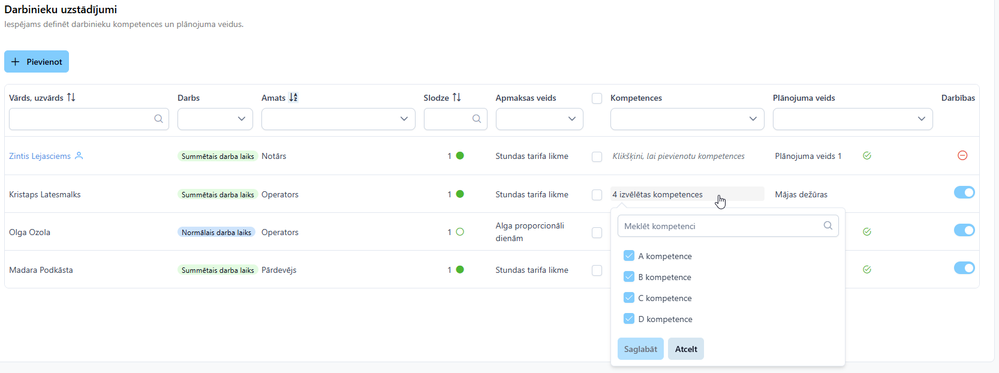The width and height of the screenshot is (999, 373).
Task: Open the Apmaksas veids filter dropdown
Action: (539, 119)
